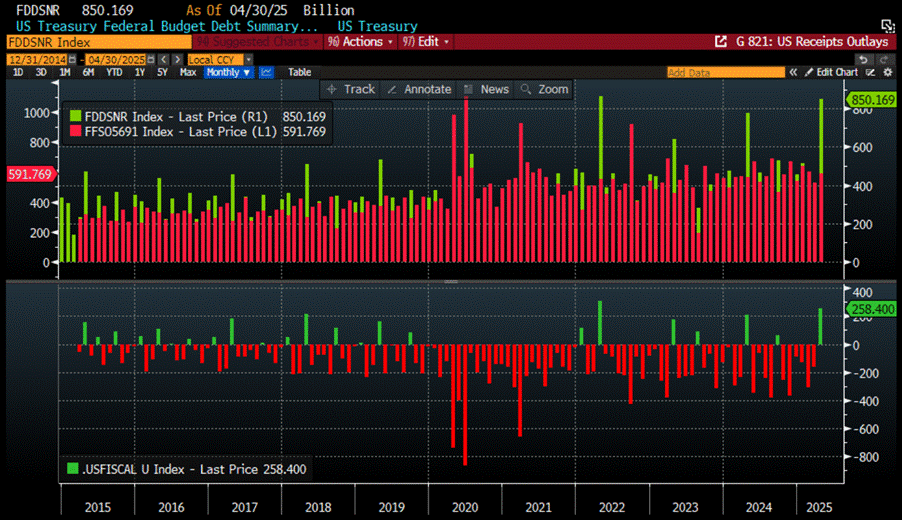Activate the Track crosshair tool
This screenshot has height=520, width=902.
pos(351,89)
